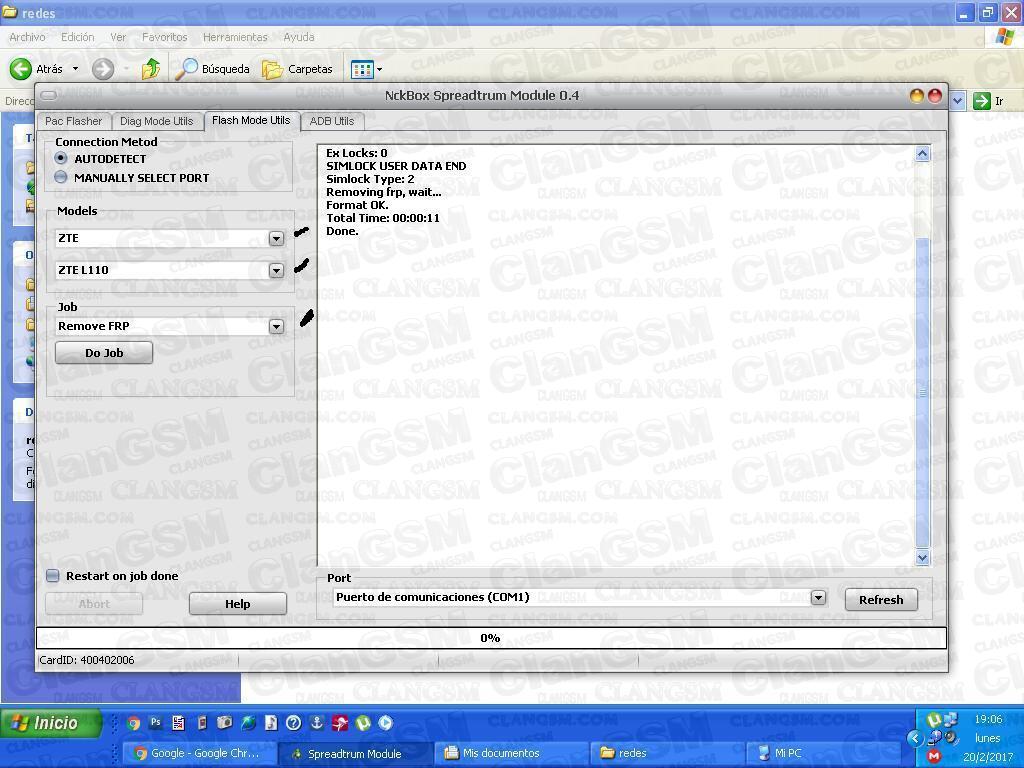Open the ZTE brand dropdown
Viewport: 1024px width, 768px height.
pos(276,238)
